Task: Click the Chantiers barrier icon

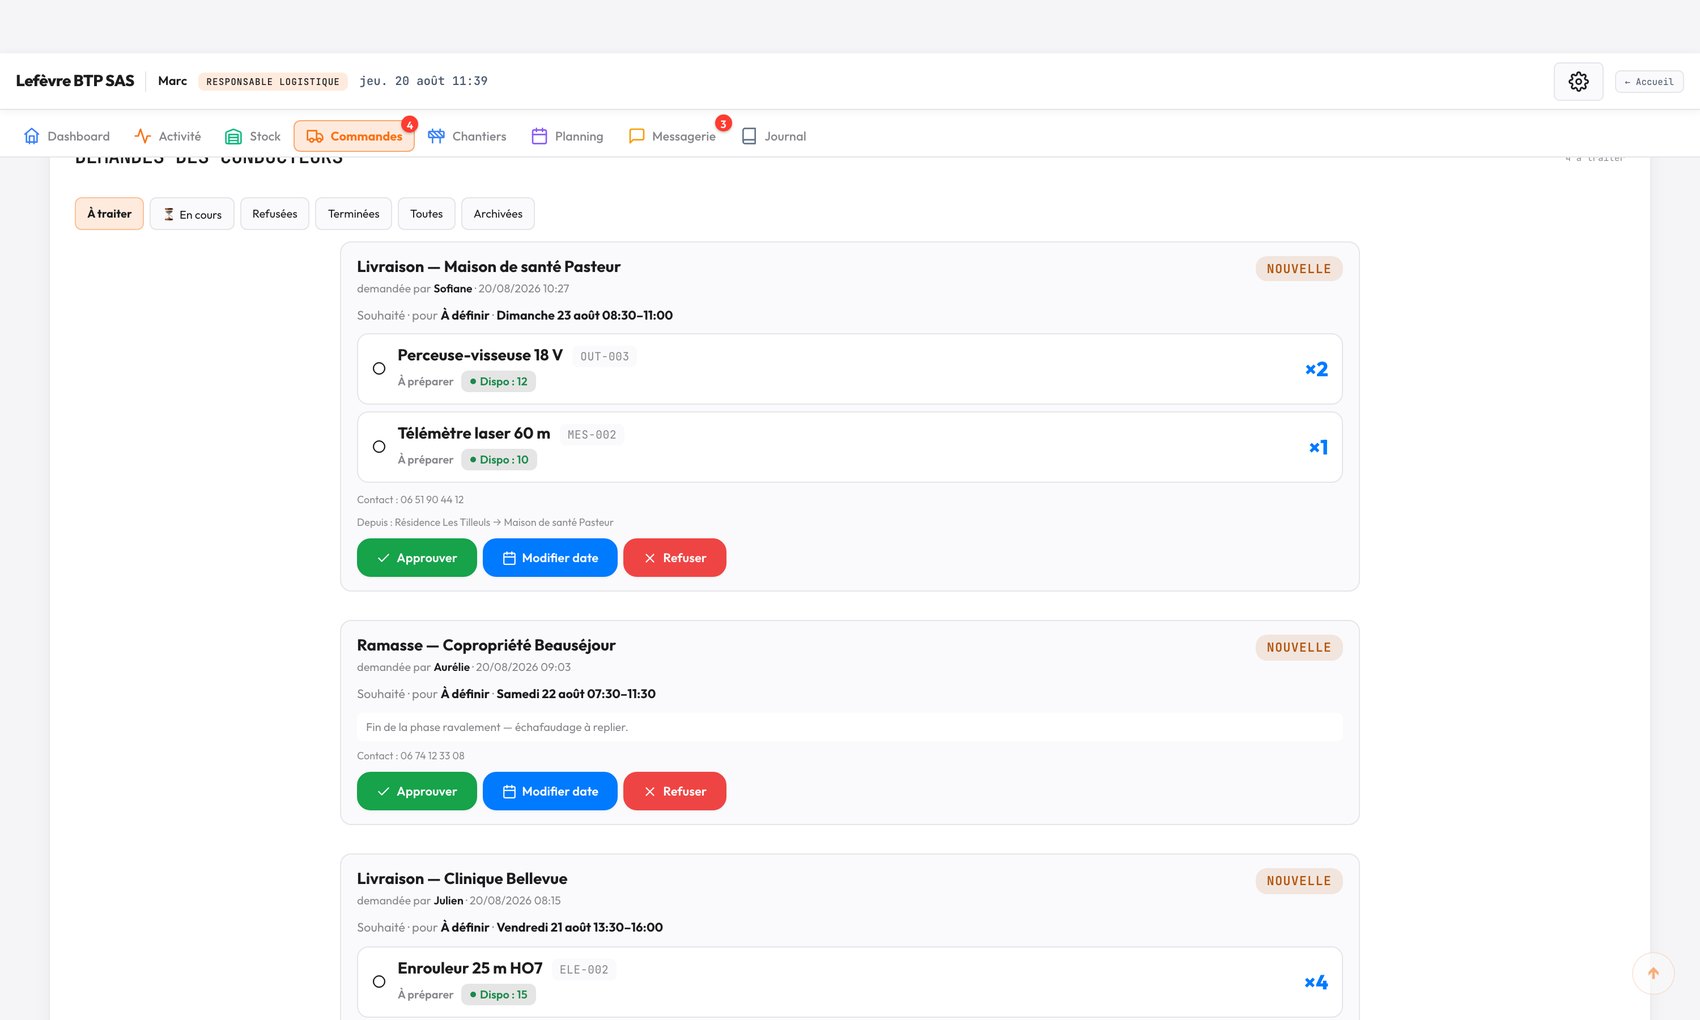Action: point(436,136)
